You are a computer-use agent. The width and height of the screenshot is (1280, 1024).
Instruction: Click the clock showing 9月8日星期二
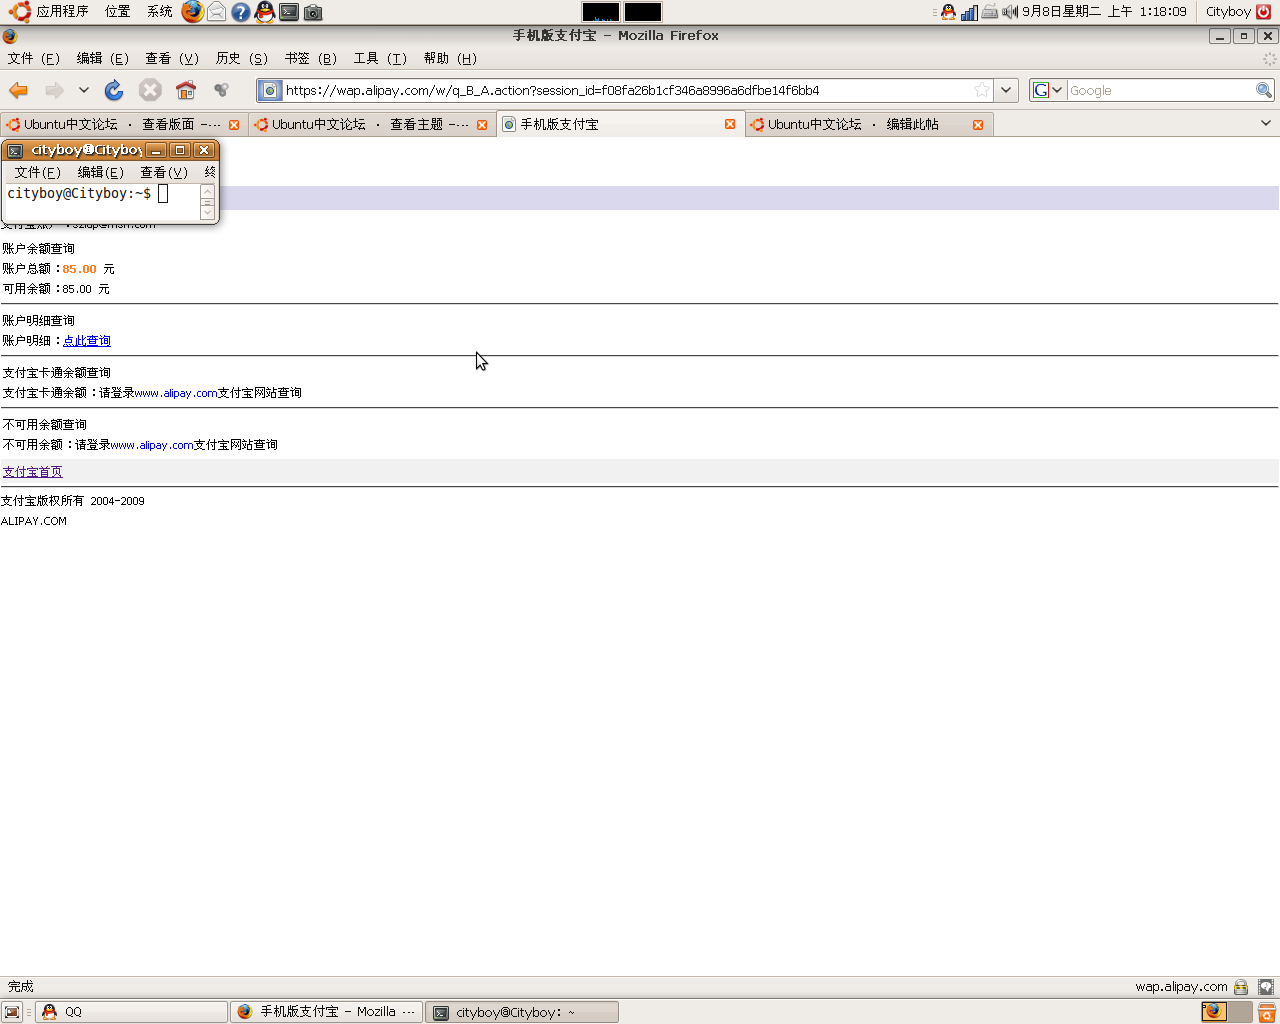click(x=1104, y=12)
